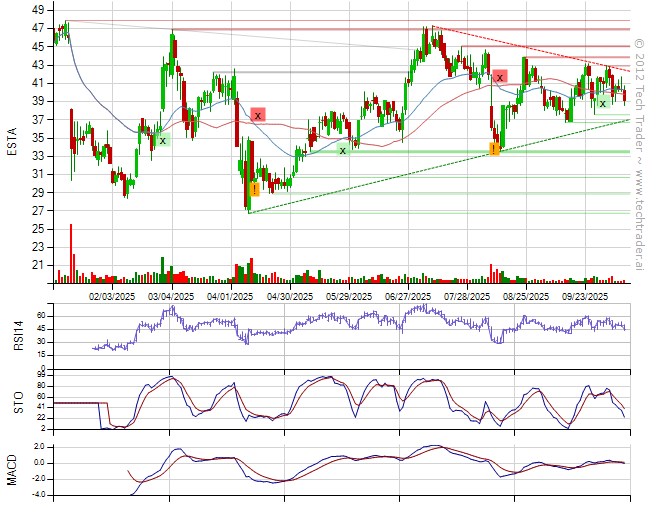Click the green x marker in early March
657x514 pixels.
pyautogui.click(x=162, y=141)
